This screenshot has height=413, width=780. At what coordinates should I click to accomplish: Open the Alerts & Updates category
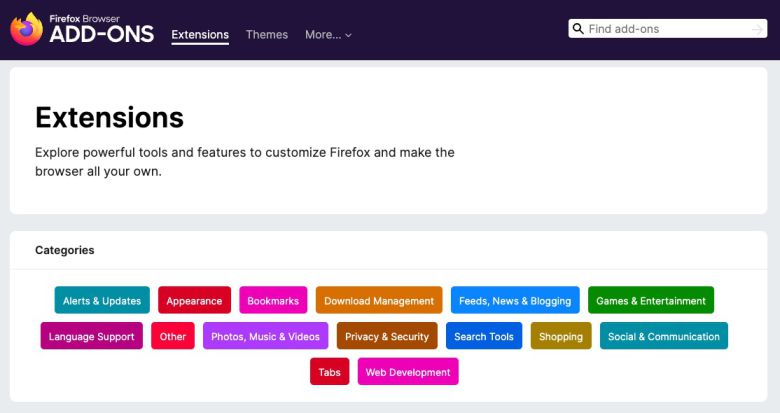pyautogui.click(x=102, y=301)
